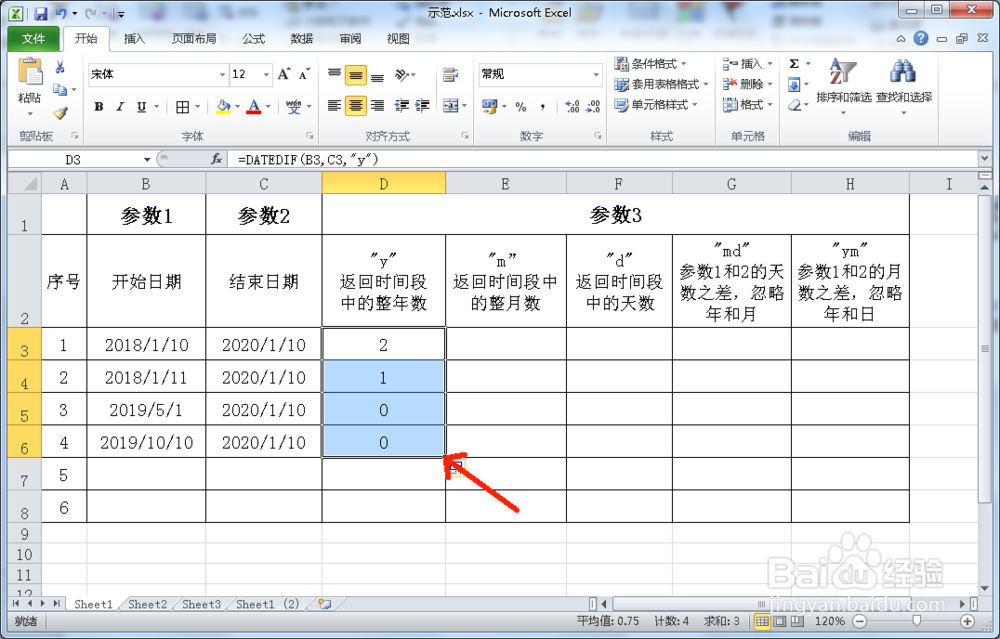1000x639 pixels.
Task: Open Sort and Filter (排序和筛选)
Action: pos(841,85)
